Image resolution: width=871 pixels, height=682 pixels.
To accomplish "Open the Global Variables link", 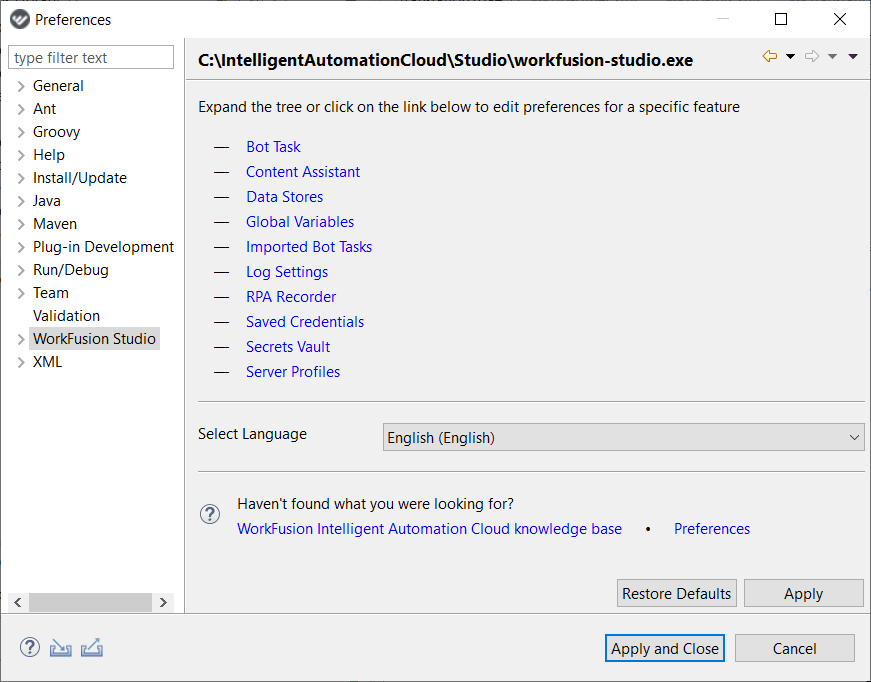I will [301, 222].
